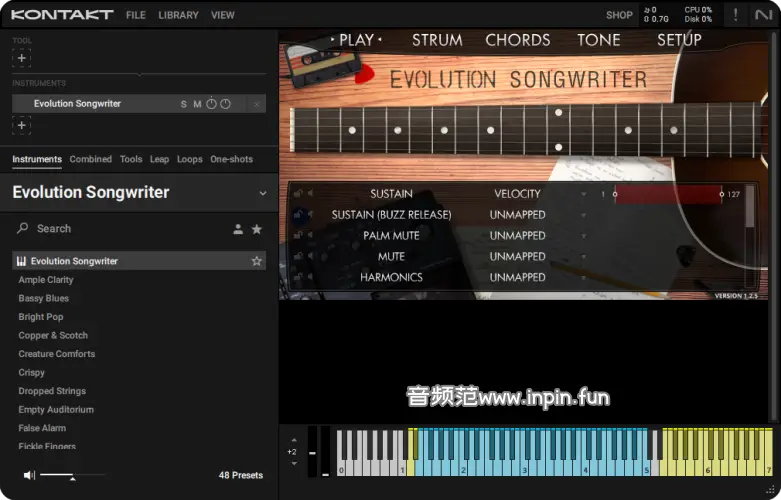
Task: Mute the Evolution Songwriter instrument
Action: [x=197, y=104]
